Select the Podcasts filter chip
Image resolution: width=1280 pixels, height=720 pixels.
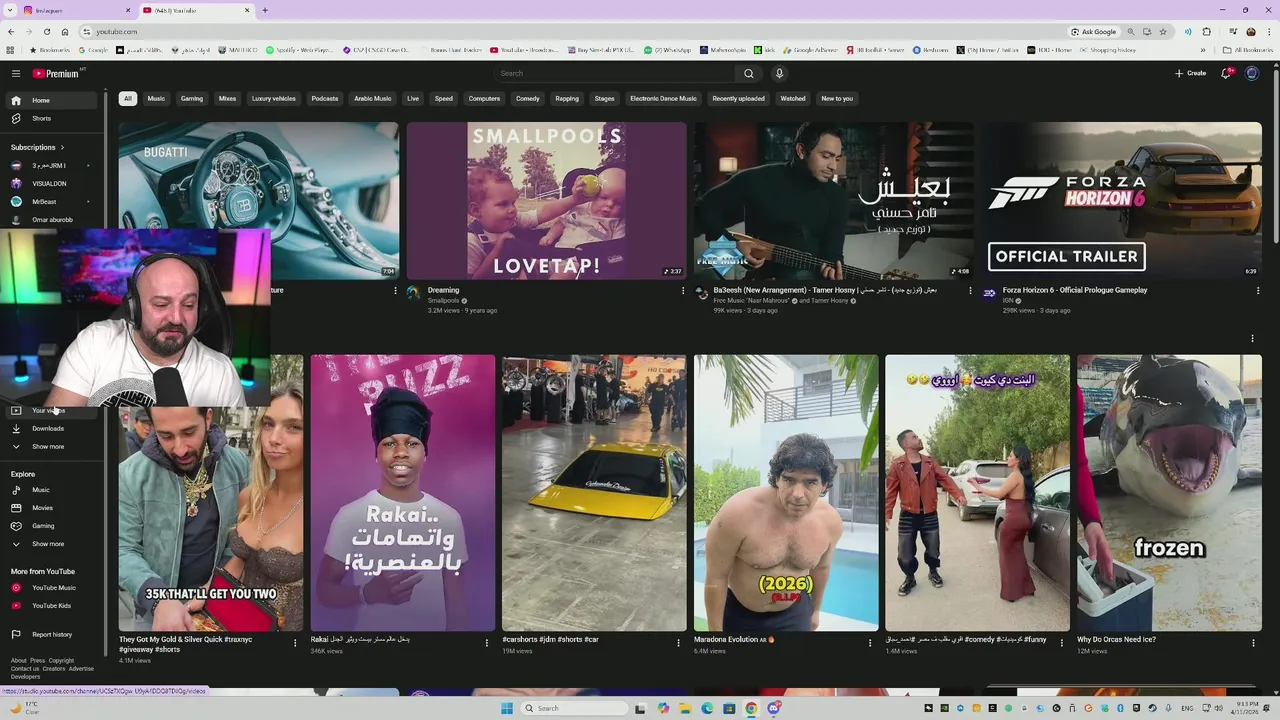324,98
